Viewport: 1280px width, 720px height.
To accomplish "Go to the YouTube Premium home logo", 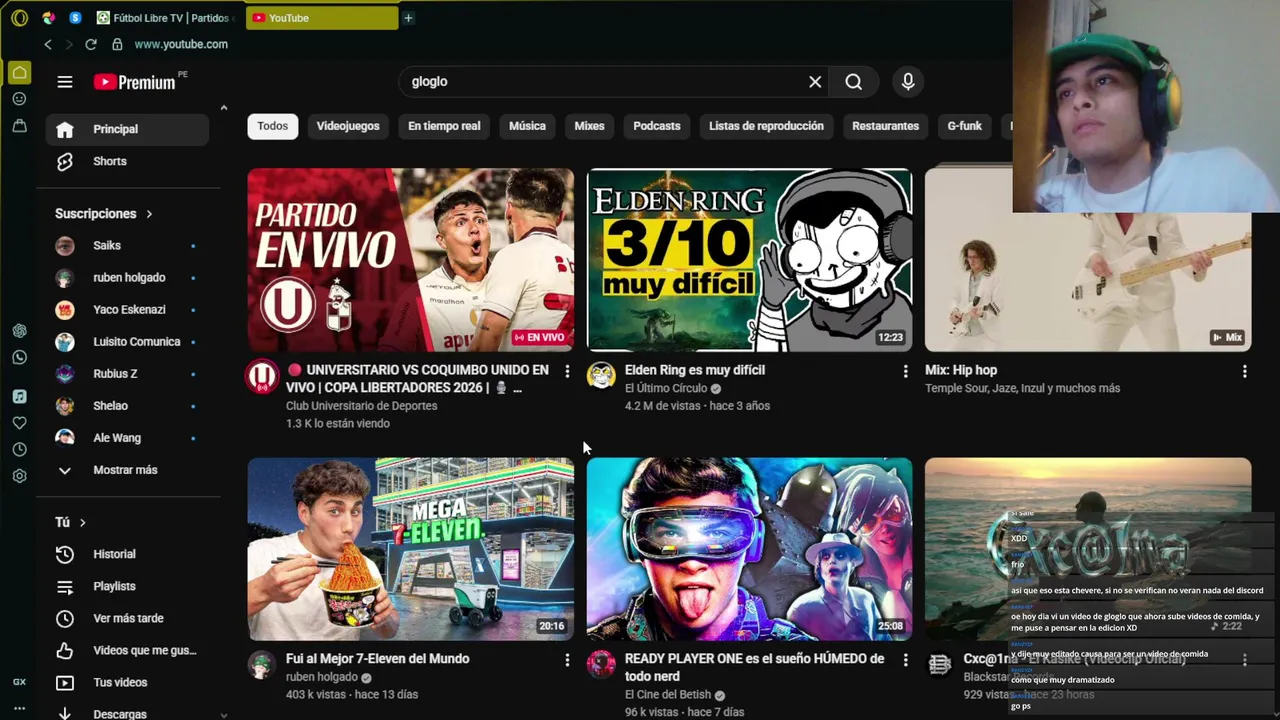I will [x=135, y=82].
